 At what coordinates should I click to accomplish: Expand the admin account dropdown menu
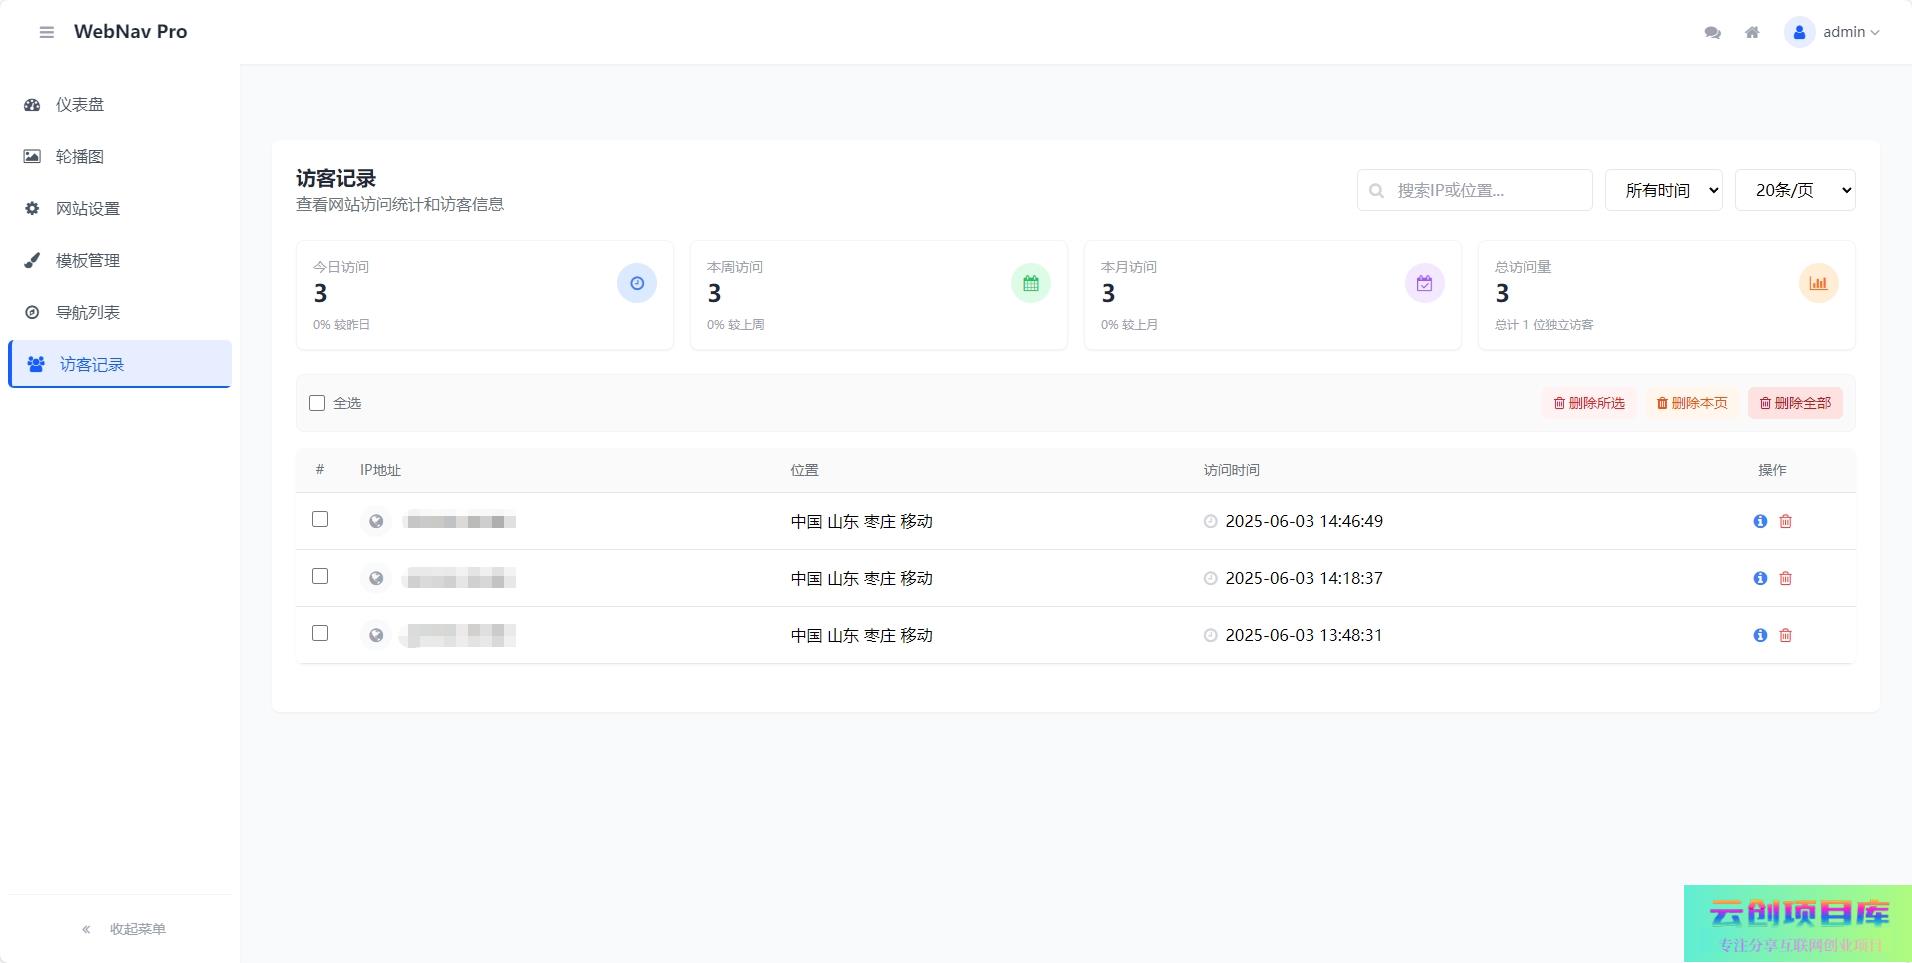coord(1851,32)
